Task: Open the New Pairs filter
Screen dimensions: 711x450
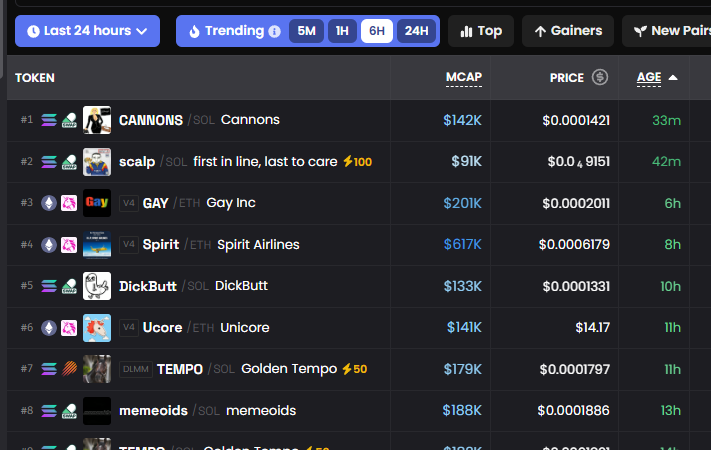Action: click(x=669, y=31)
